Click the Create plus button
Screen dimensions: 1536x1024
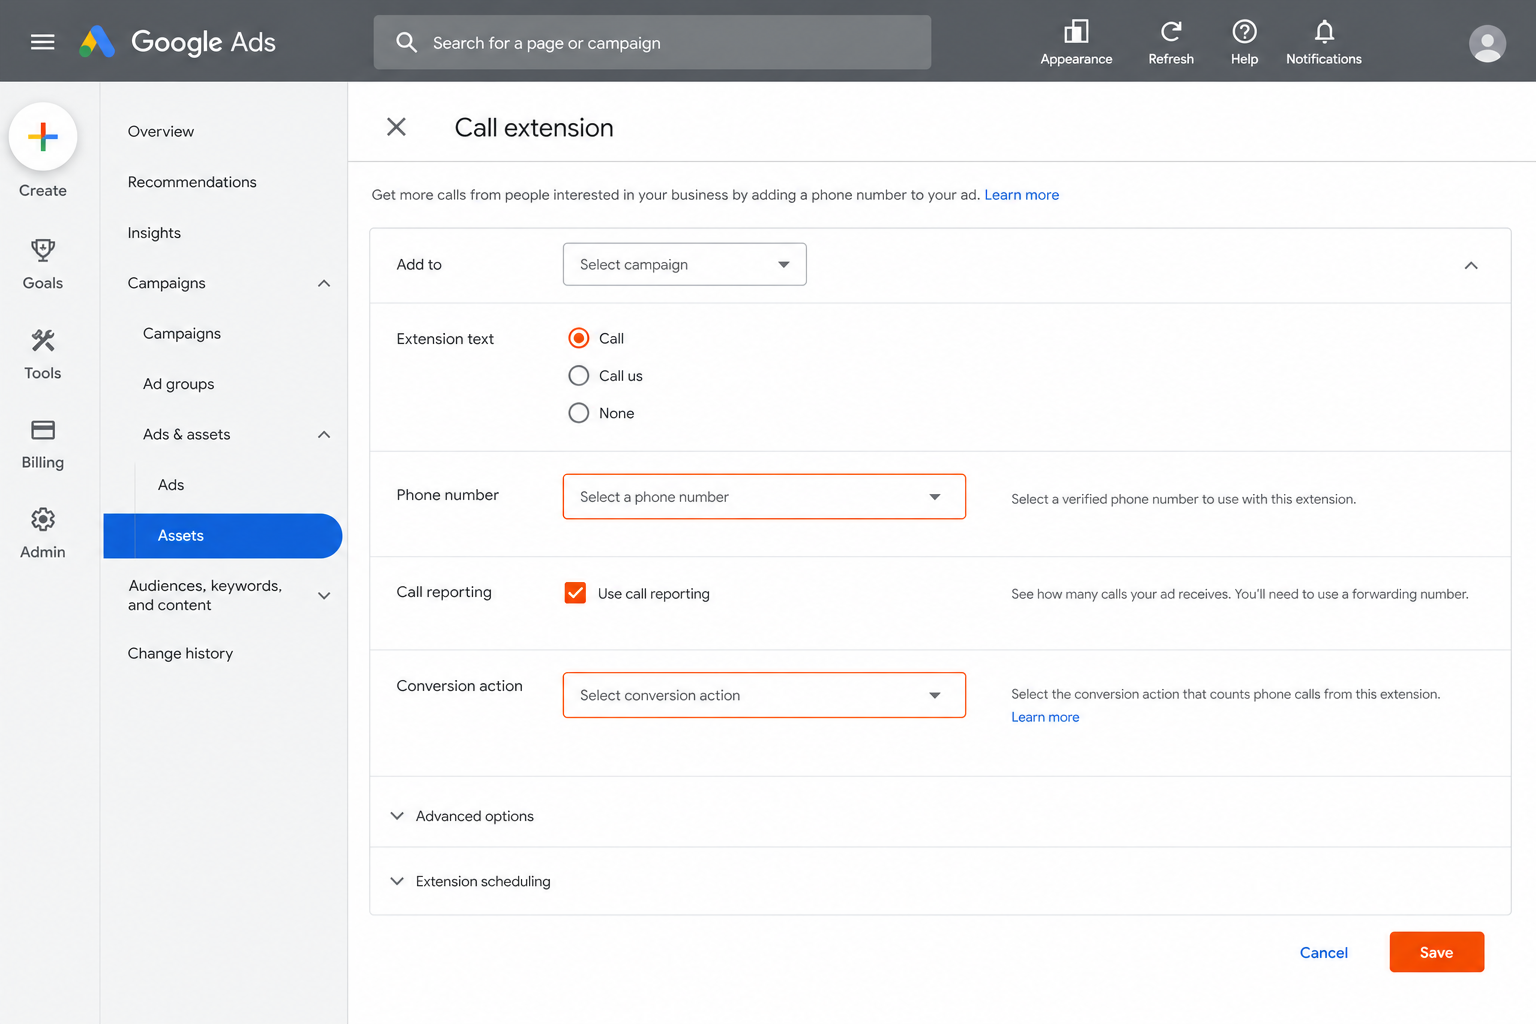[43, 137]
